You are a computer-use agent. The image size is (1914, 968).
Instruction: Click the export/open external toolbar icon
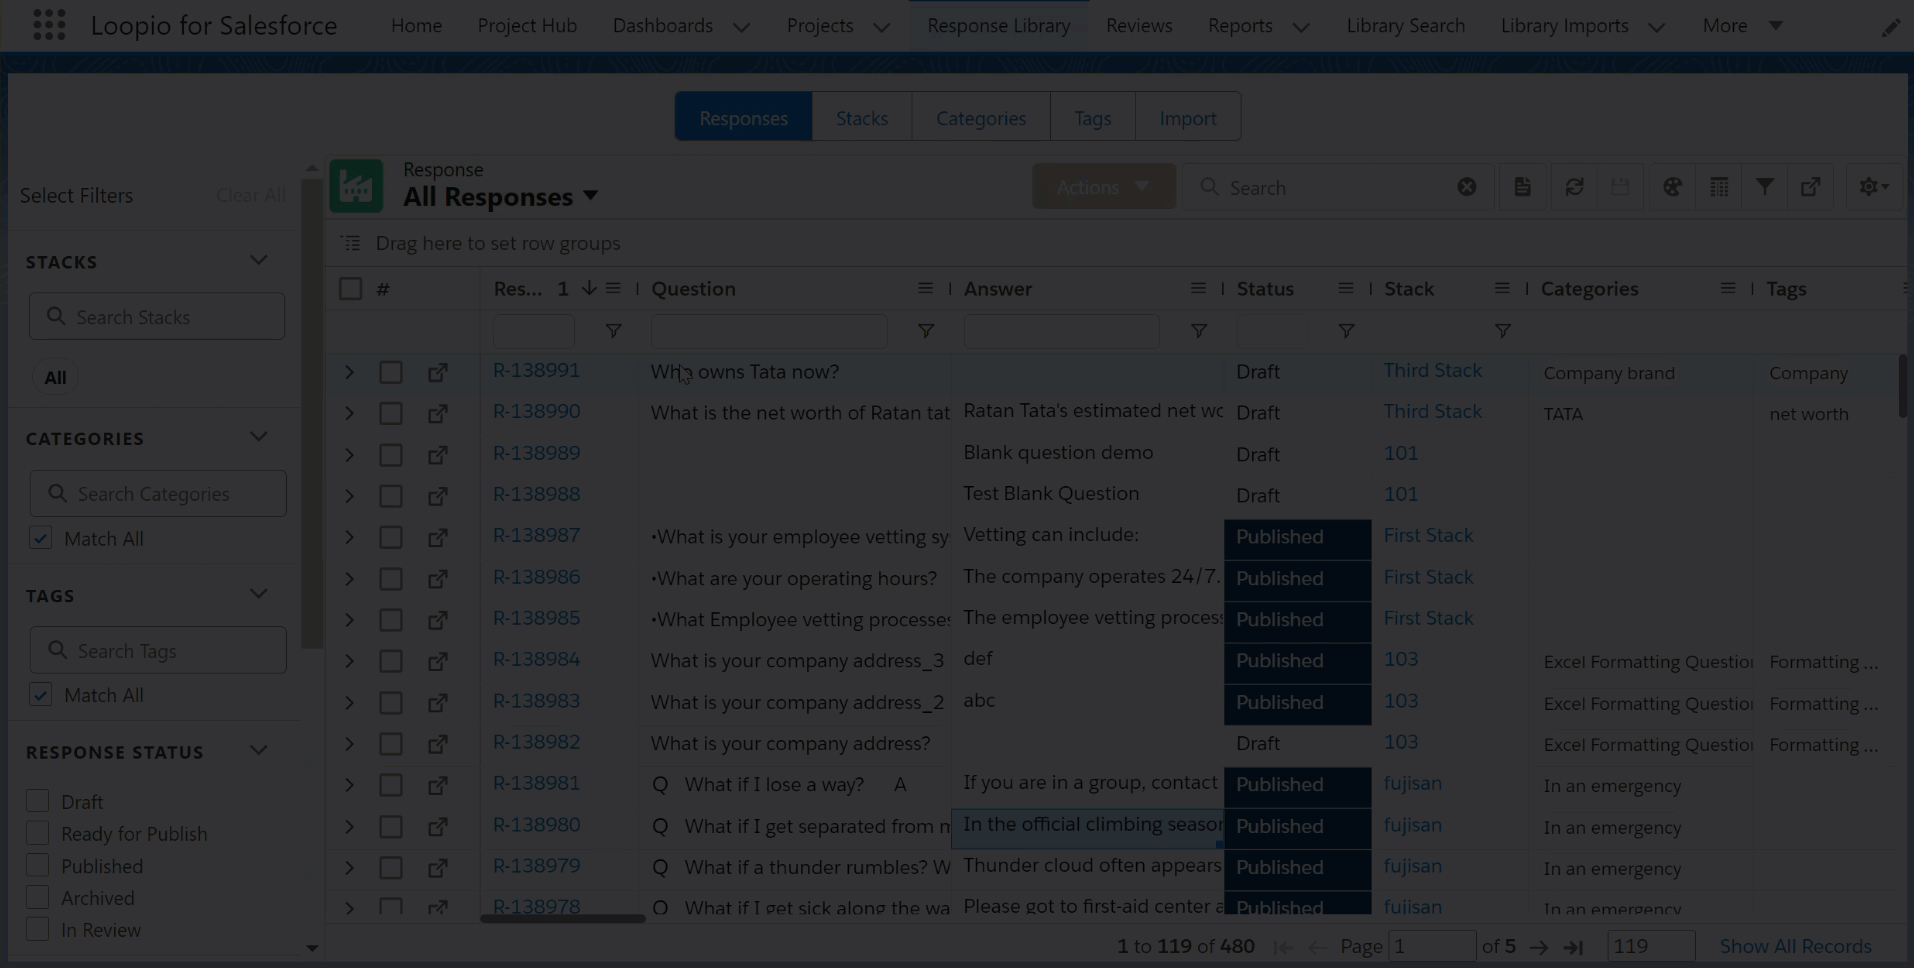point(1811,187)
